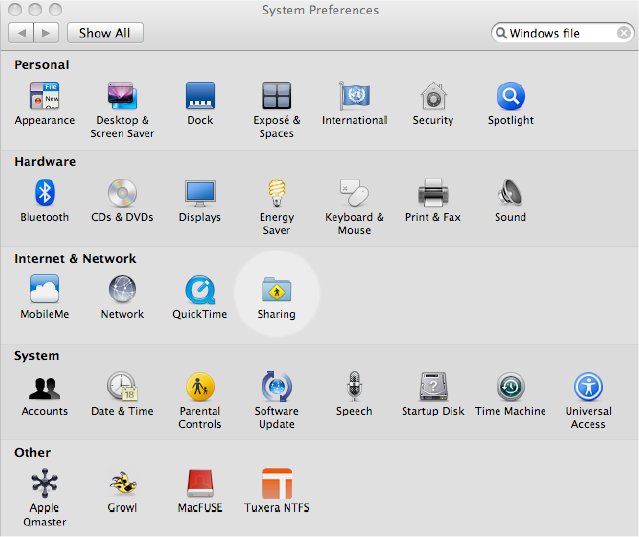Click the search magnifier icon
This screenshot has height=537, width=639.
(501, 33)
